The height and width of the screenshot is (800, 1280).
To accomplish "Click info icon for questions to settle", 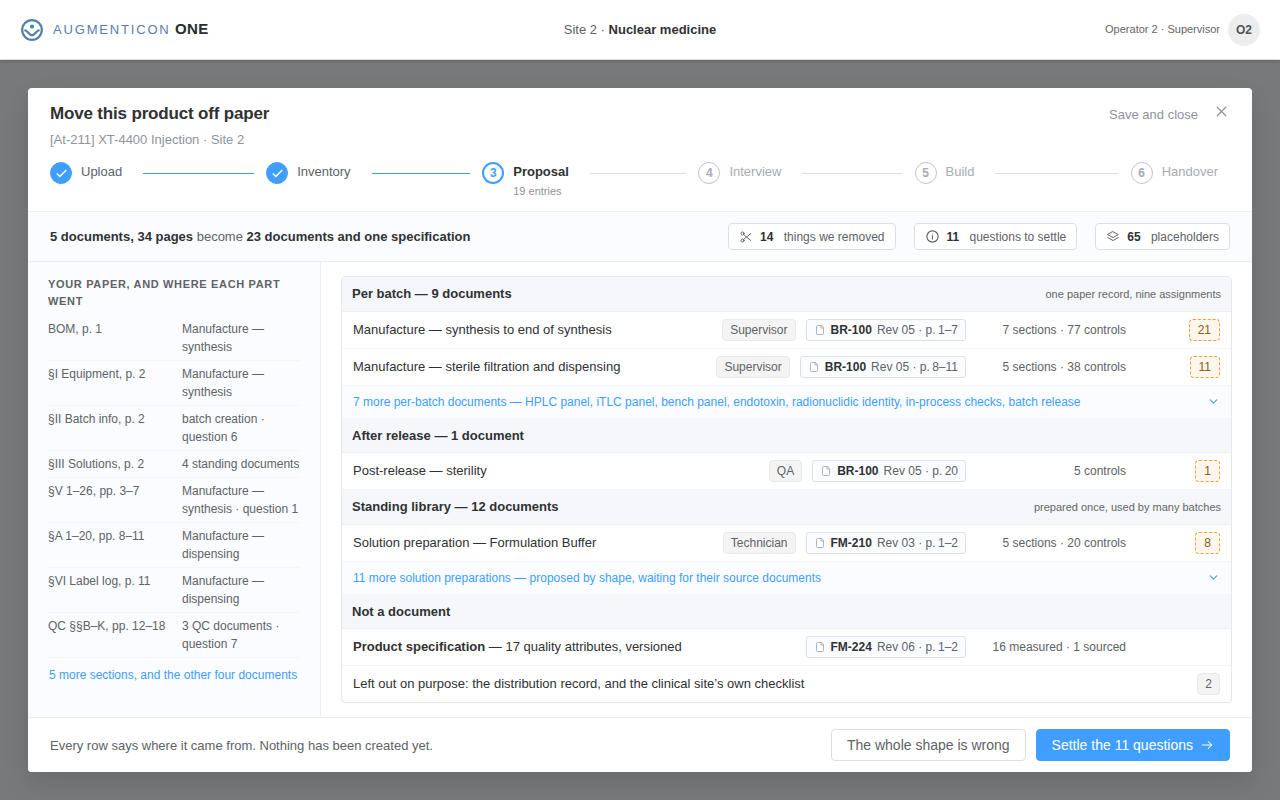I will [932, 237].
